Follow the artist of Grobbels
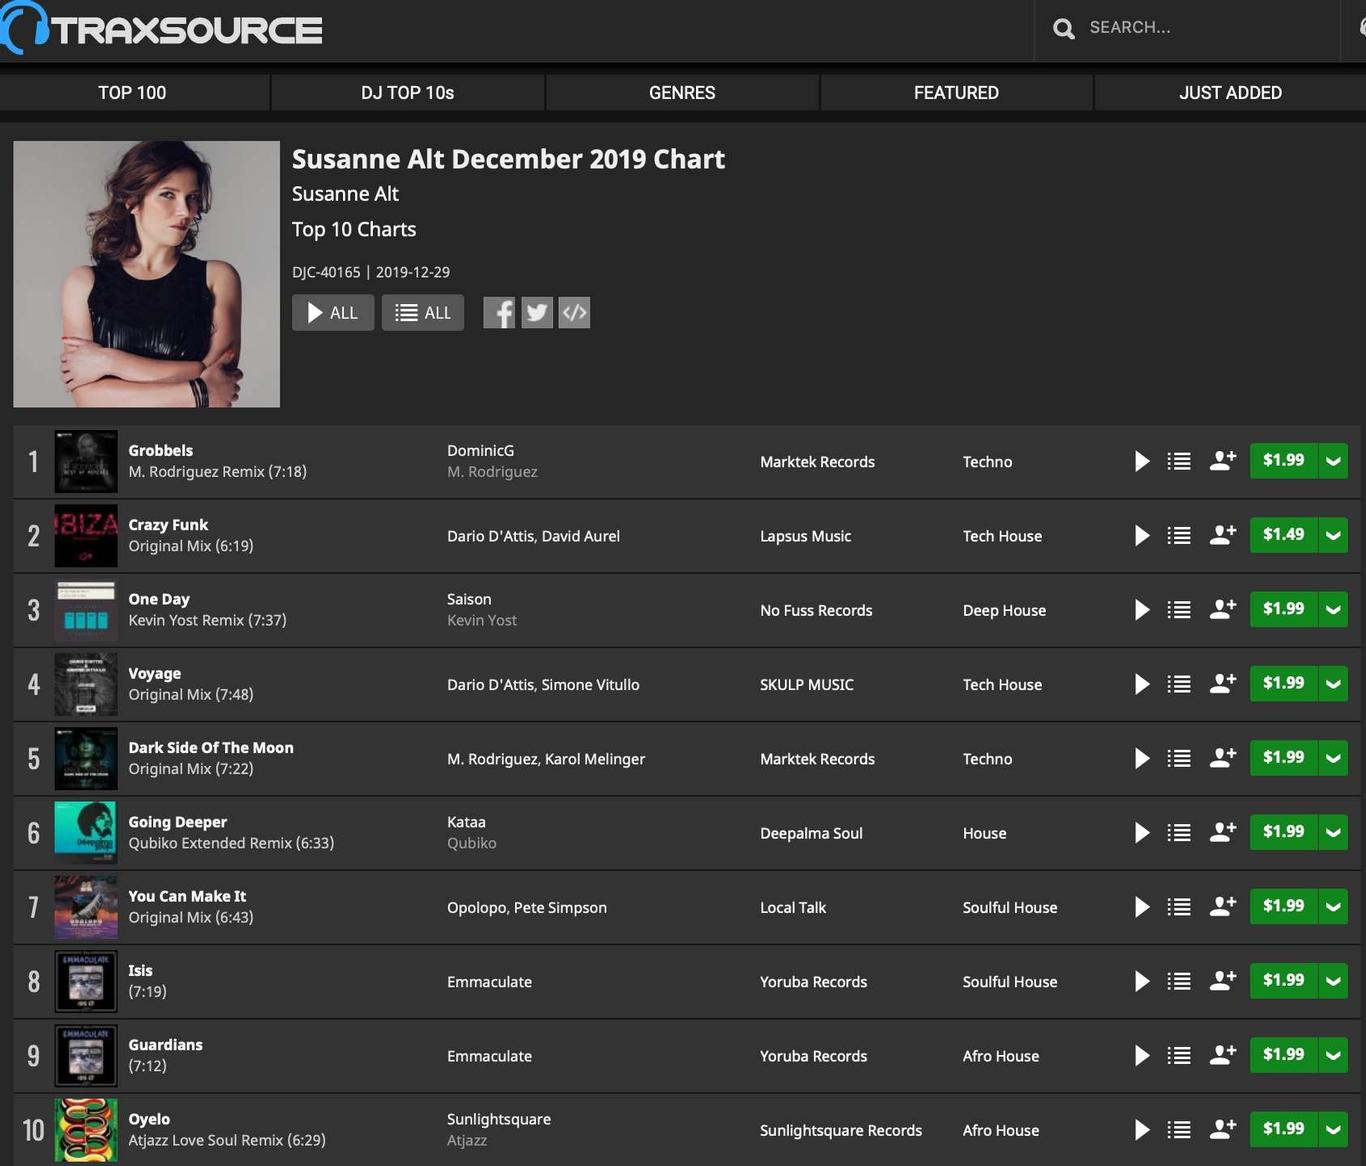 point(1223,461)
